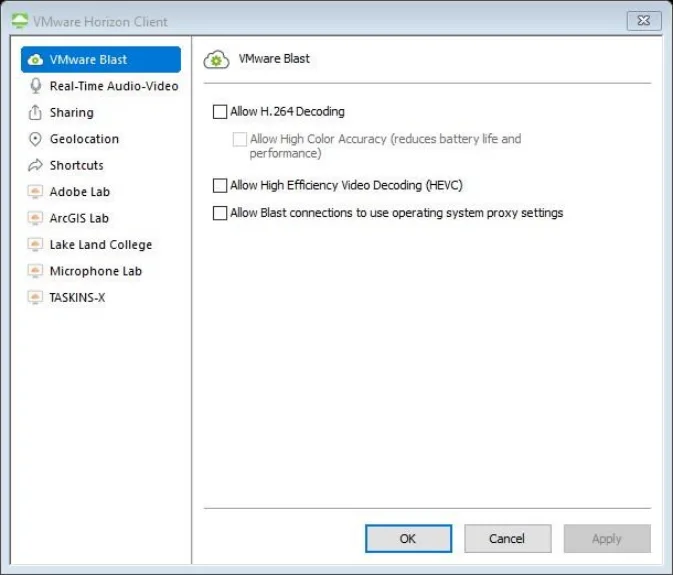The image size is (673, 575).
Task: Confirm settings with OK button
Action: pos(408,539)
